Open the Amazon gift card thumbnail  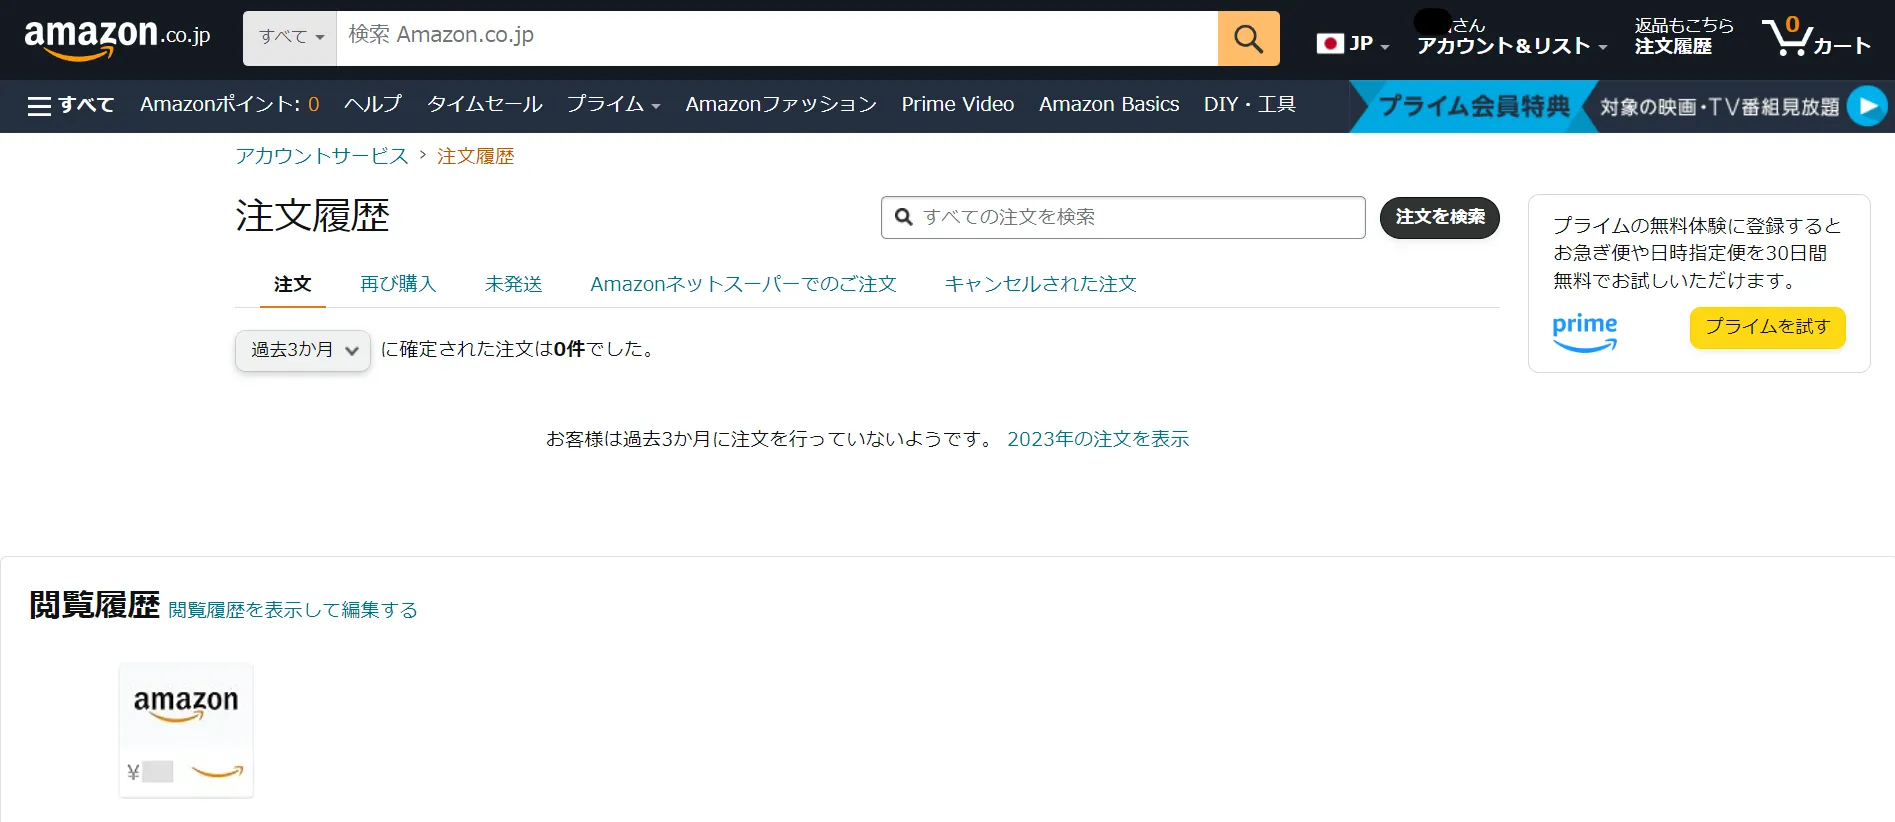click(x=186, y=730)
